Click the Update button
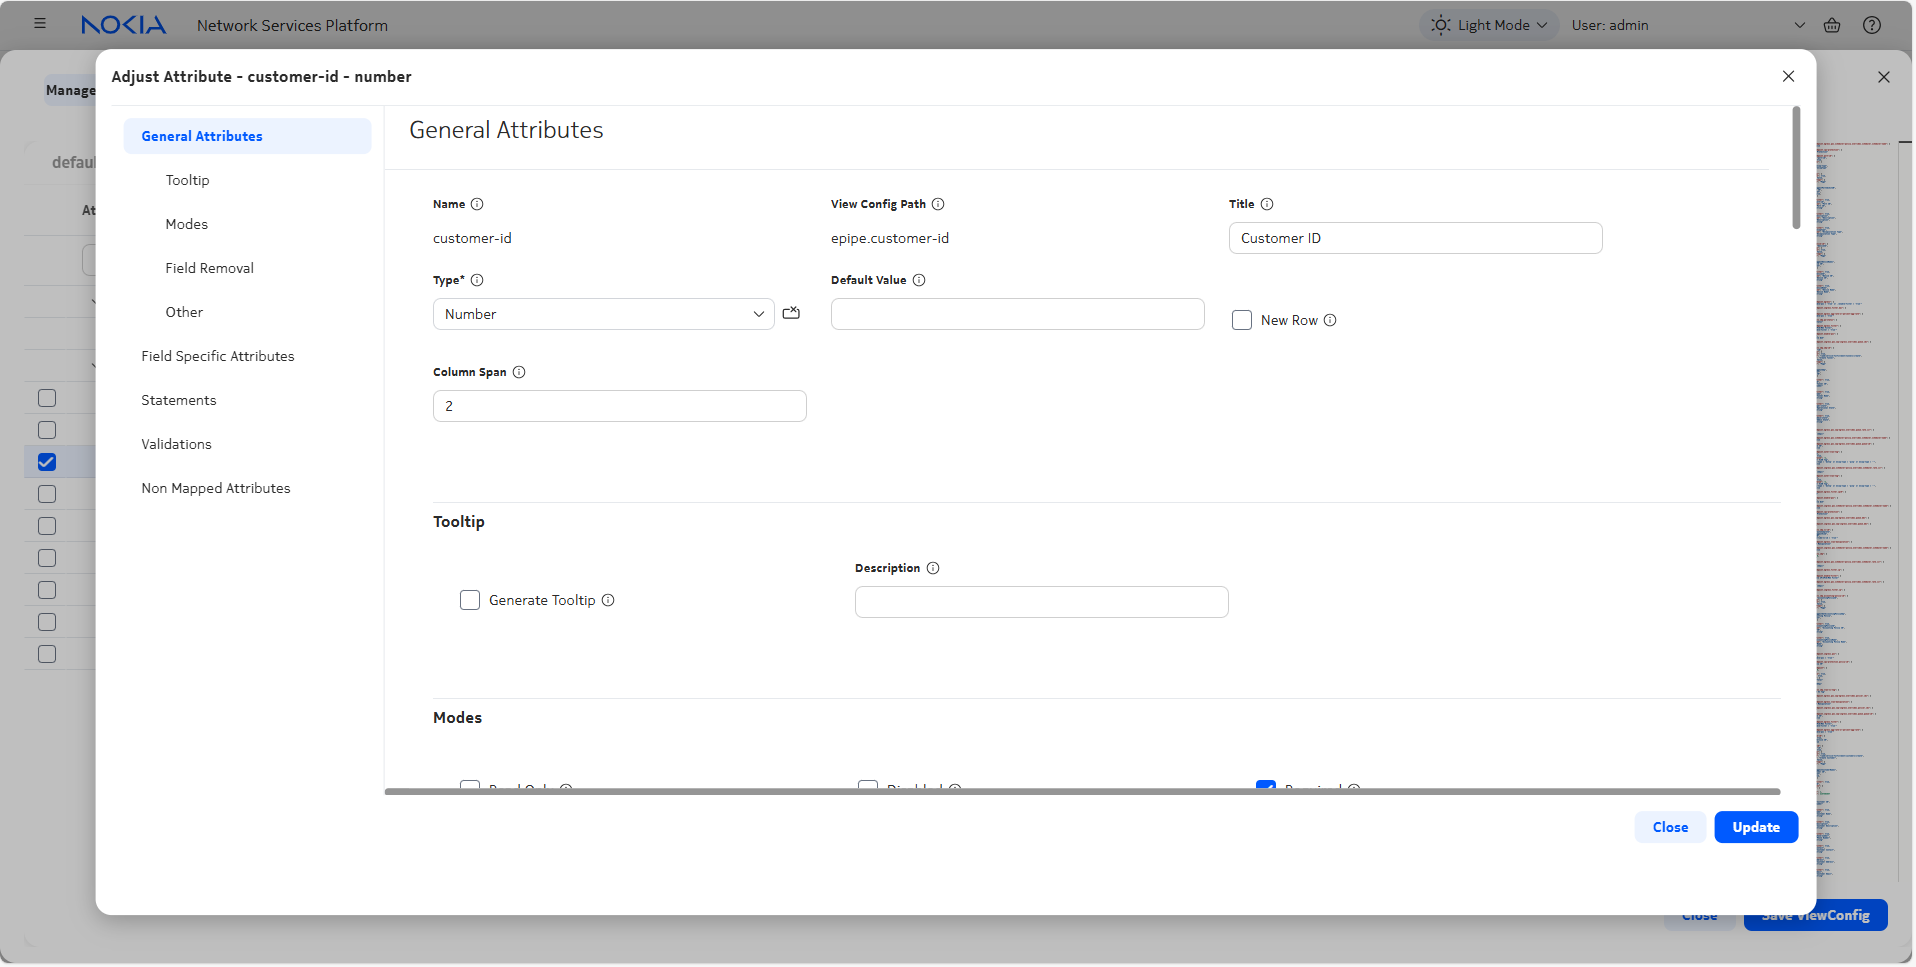The image size is (1916, 967). tap(1755, 827)
